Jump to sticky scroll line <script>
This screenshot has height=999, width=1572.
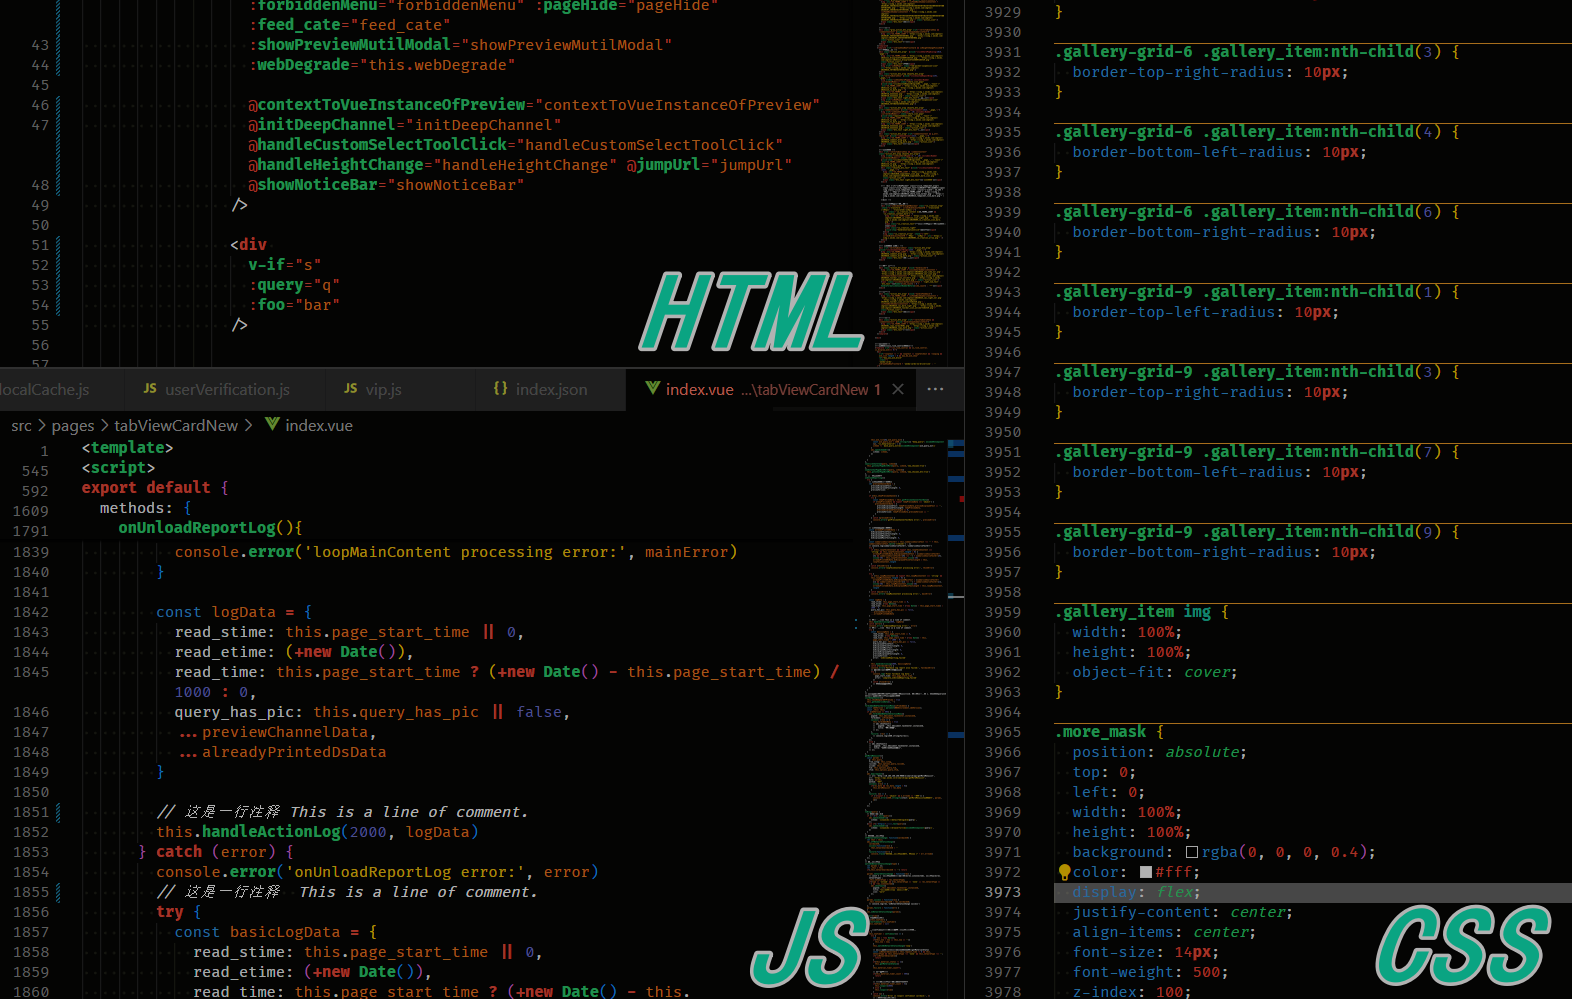click(x=118, y=468)
